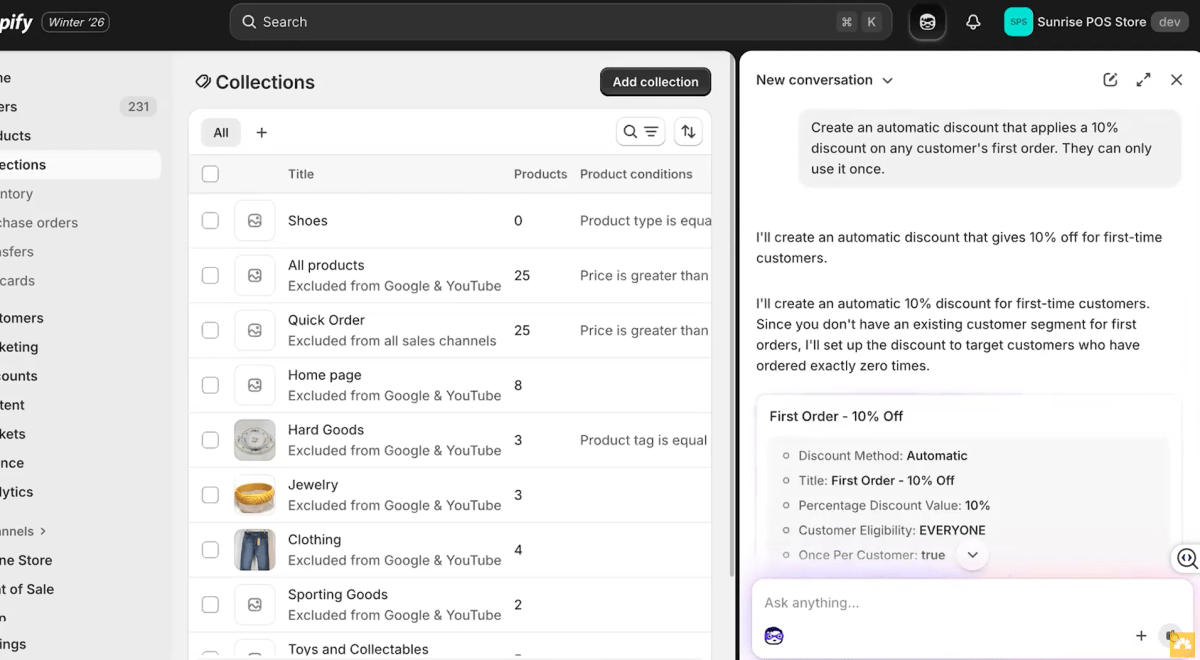Select the All view tab
The height and width of the screenshot is (660, 1200).
tap(221, 132)
